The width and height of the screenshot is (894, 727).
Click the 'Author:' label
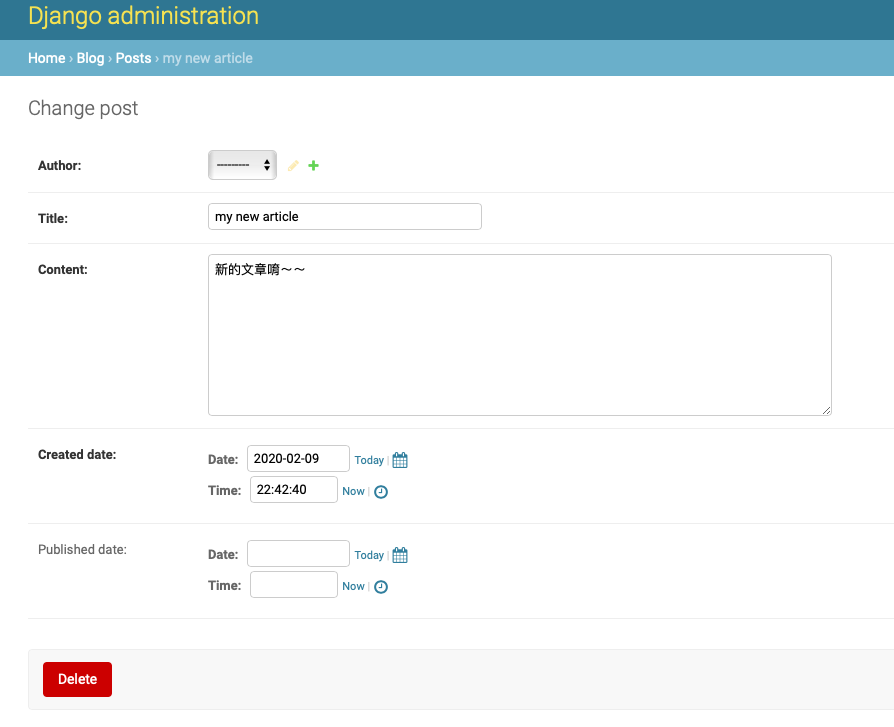pos(60,165)
